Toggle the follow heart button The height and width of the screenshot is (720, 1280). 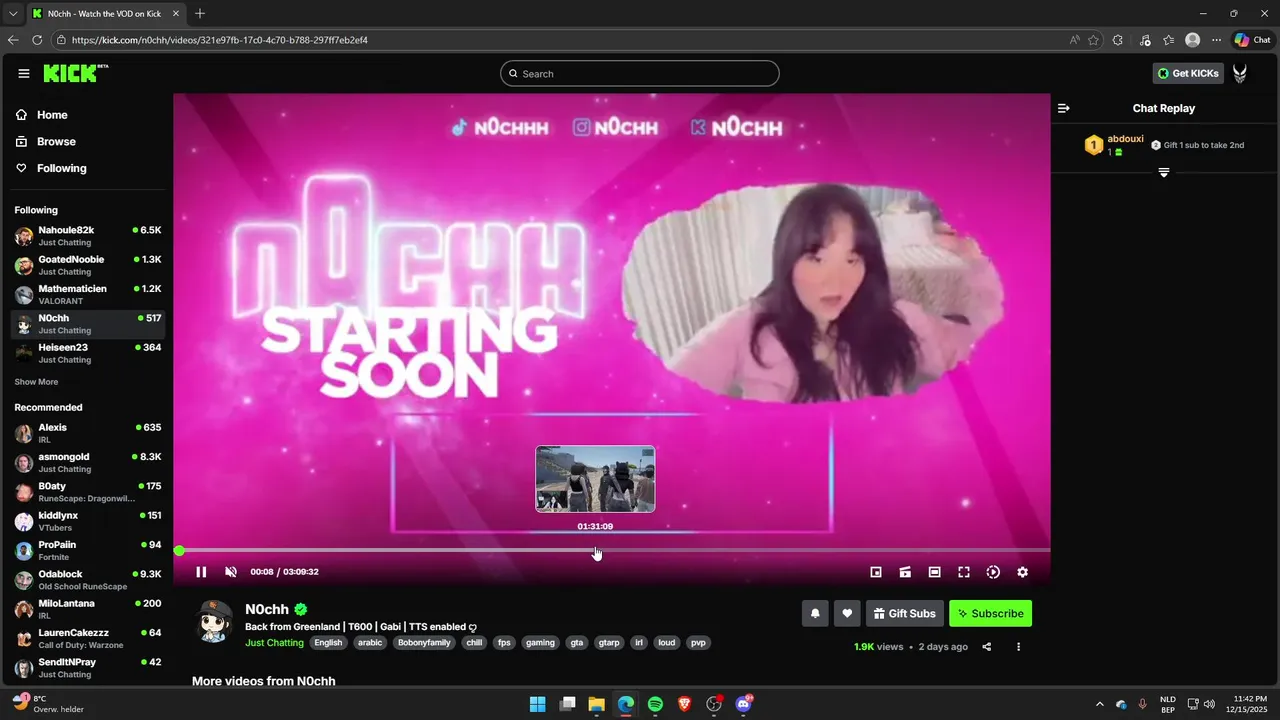point(847,613)
